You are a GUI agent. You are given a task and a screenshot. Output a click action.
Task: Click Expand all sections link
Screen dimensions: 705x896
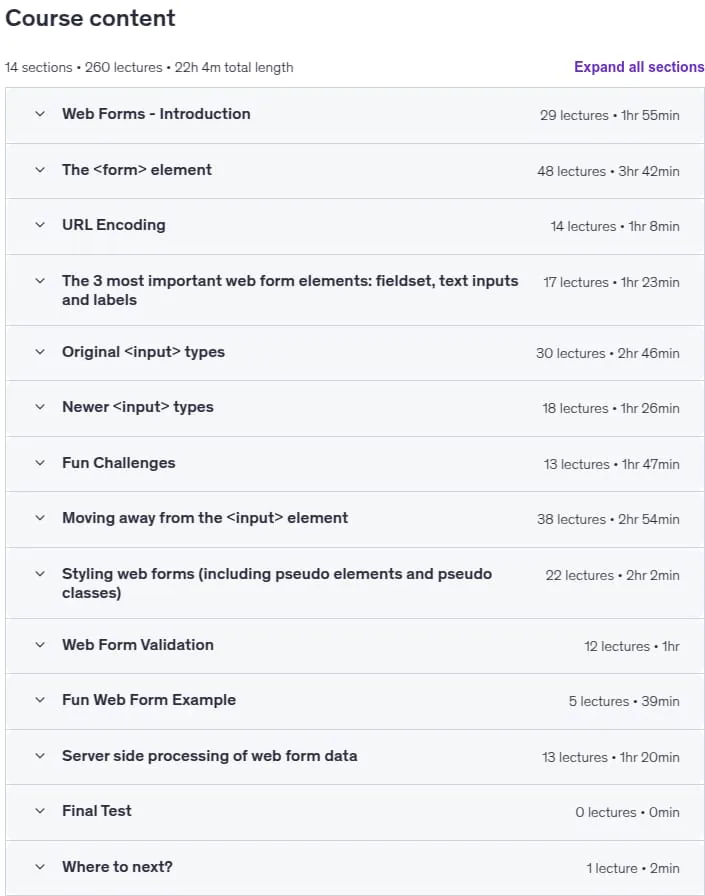click(x=639, y=67)
